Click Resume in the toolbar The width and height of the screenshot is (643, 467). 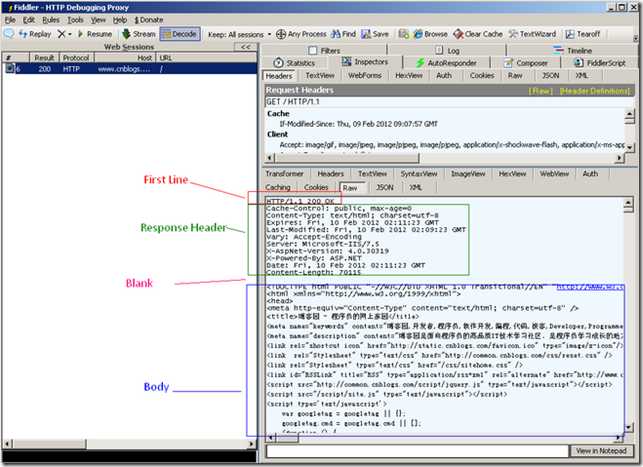click(95, 34)
